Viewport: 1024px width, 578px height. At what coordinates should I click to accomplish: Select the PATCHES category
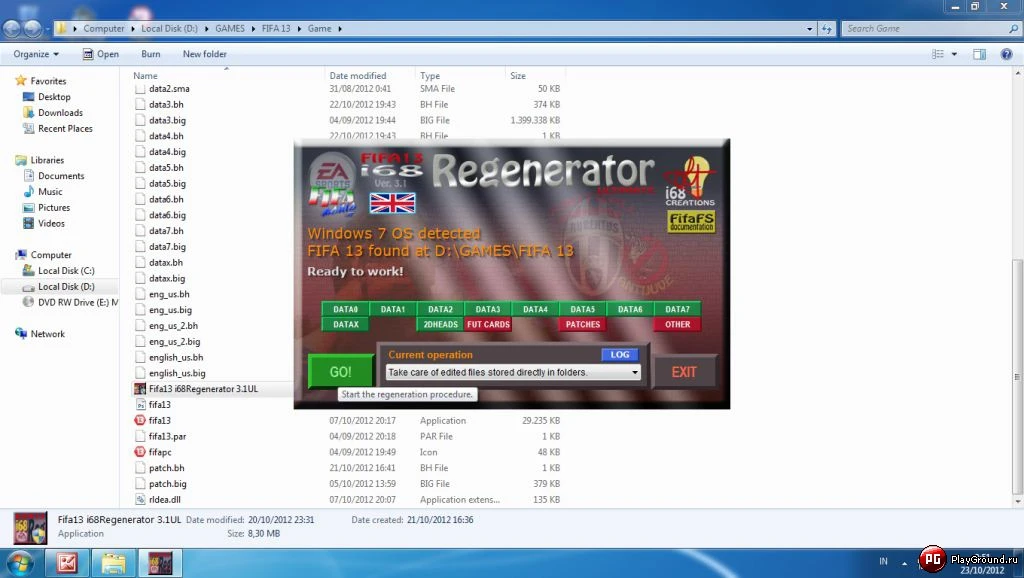click(582, 324)
